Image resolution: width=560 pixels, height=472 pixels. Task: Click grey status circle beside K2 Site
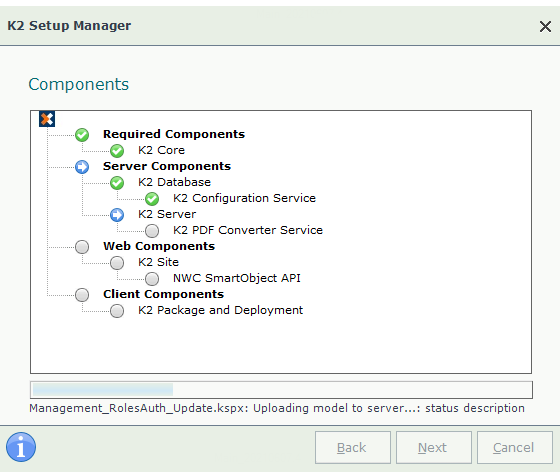(x=117, y=263)
